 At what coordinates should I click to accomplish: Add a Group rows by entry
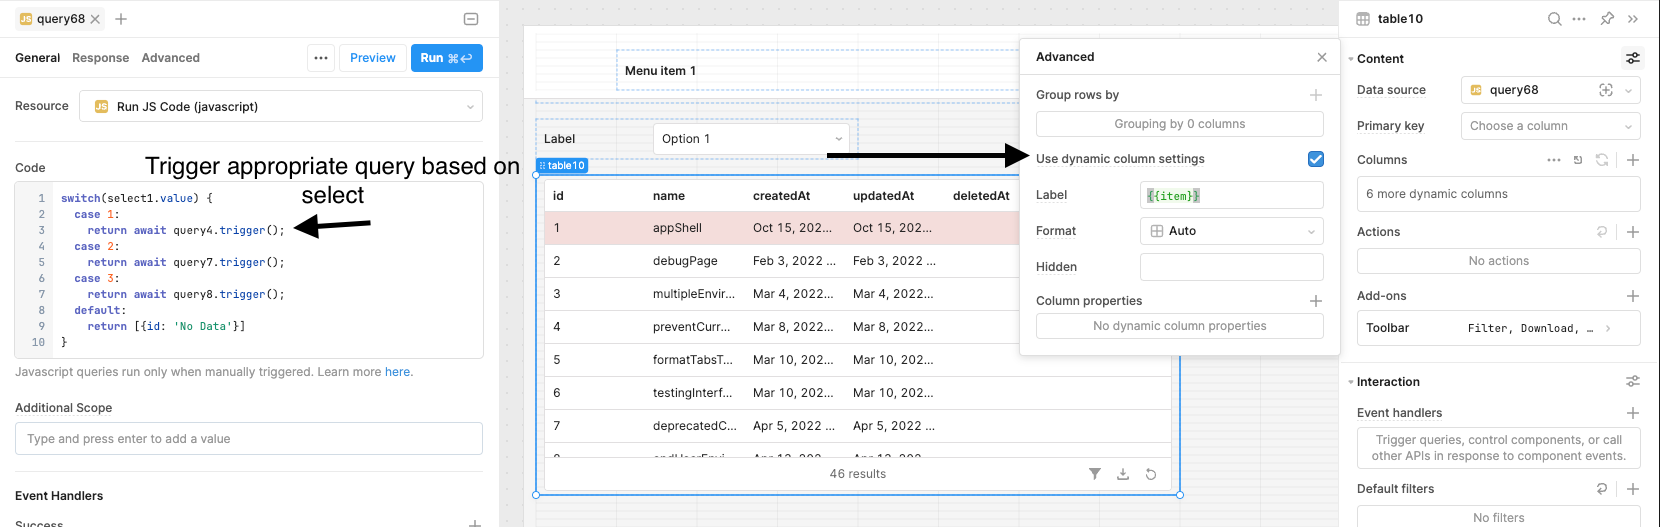[x=1315, y=95]
